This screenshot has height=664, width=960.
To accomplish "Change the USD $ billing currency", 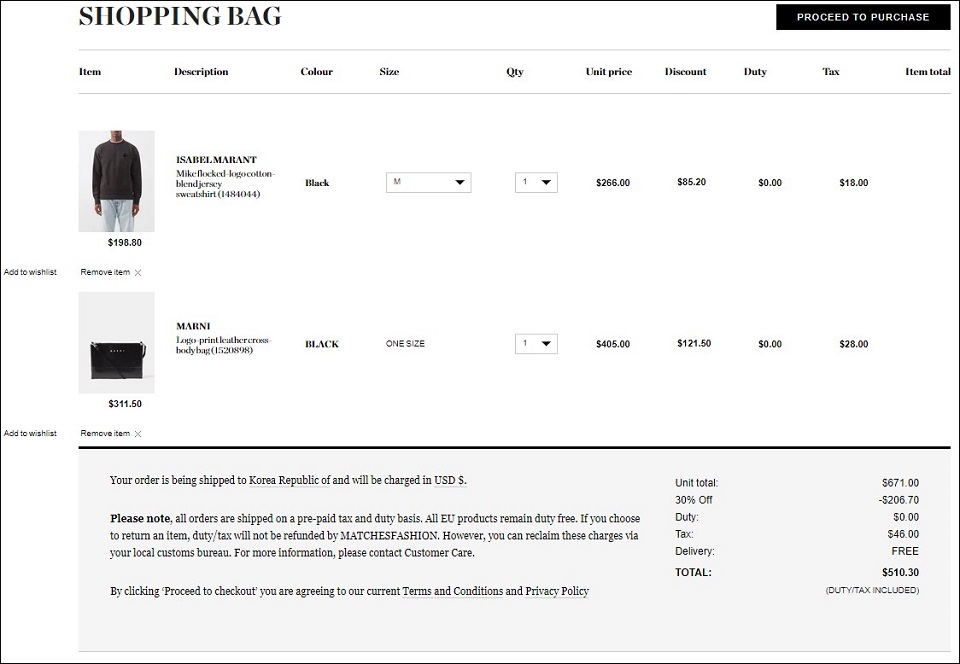I will pyautogui.click(x=450, y=480).
